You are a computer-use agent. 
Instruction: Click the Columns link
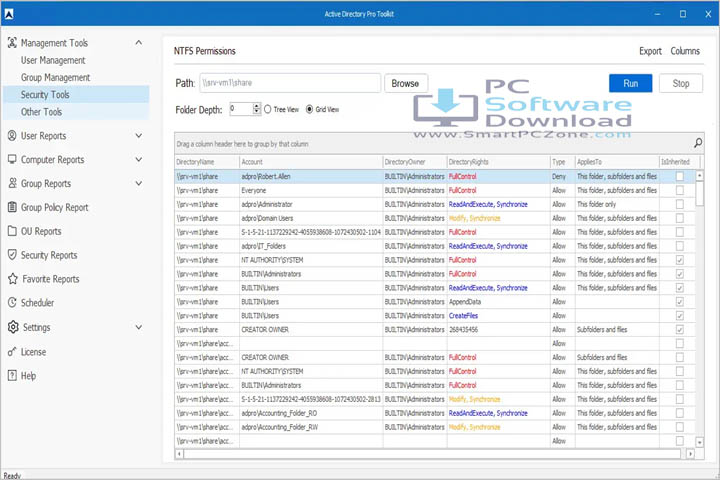[x=685, y=51]
